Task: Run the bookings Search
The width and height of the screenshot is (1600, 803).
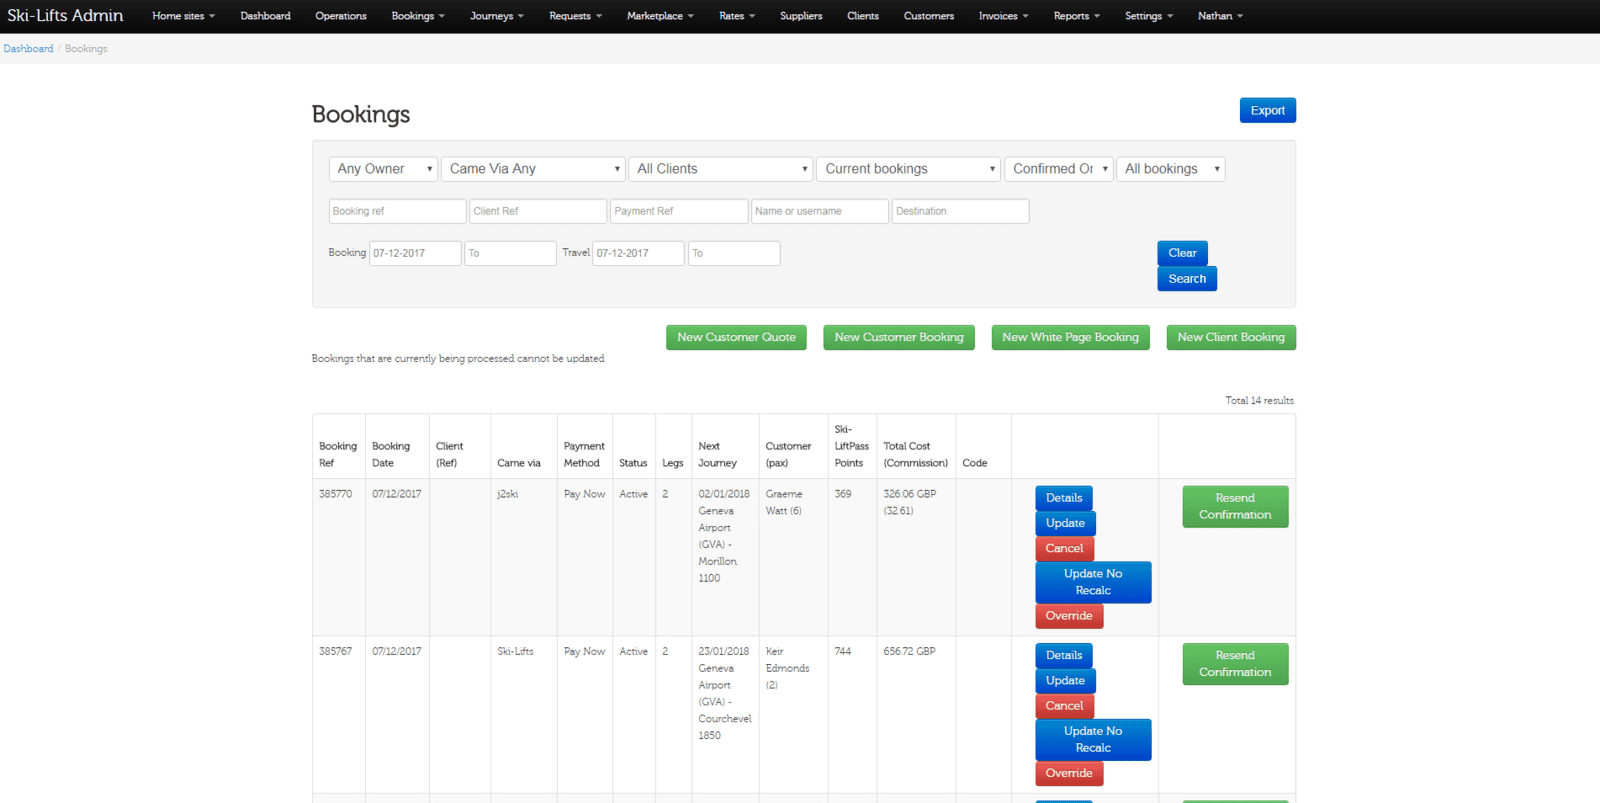Action: (x=1187, y=279)
